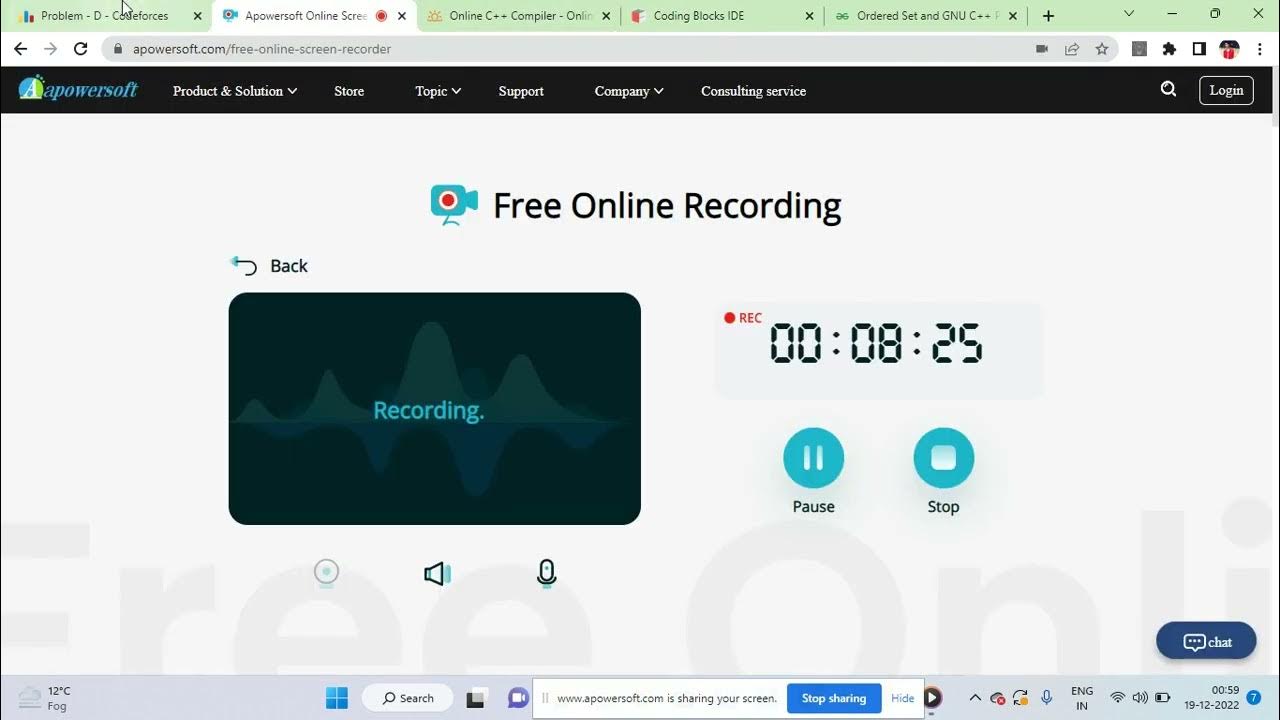Go forward in browser history
The height and width of the screenshot is (720, 1280).
click(x=50, y=49)
